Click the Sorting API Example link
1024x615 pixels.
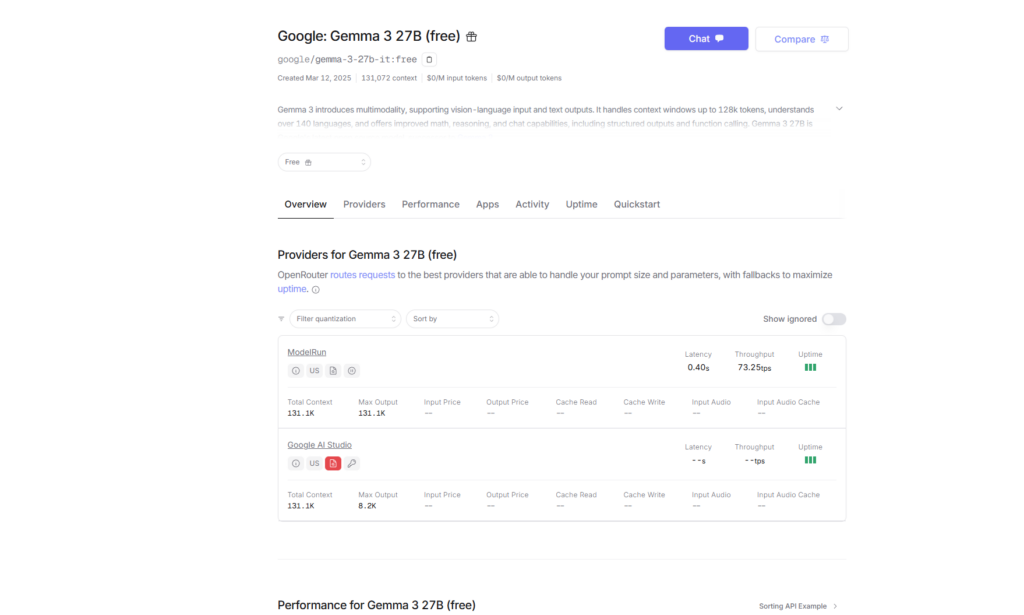pyautogui.click(x=792, y=606)
